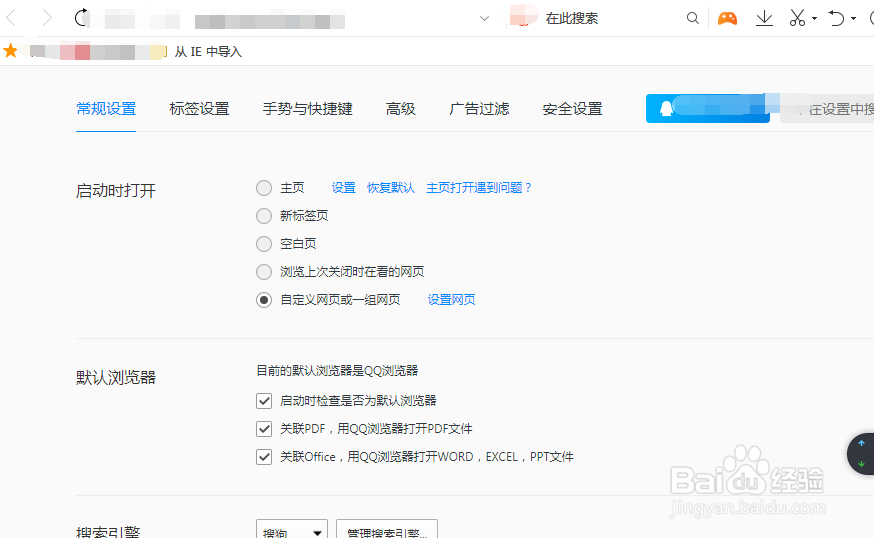
Task: Click the 恢复默认 link
Action: tap(391, 188)
